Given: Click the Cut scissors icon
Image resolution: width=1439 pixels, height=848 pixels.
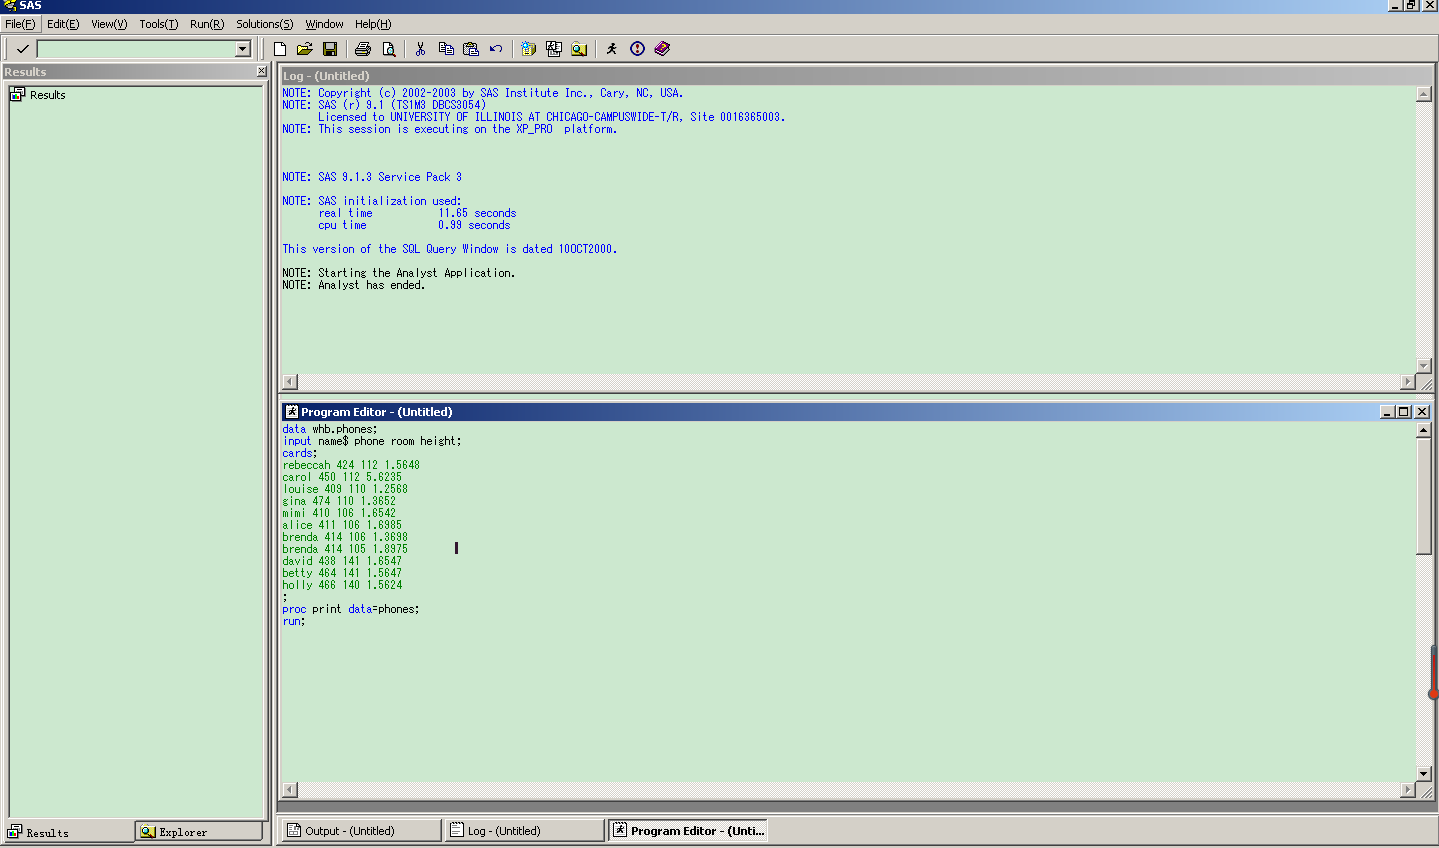Looking at the screenshot, I should (421, 49).
